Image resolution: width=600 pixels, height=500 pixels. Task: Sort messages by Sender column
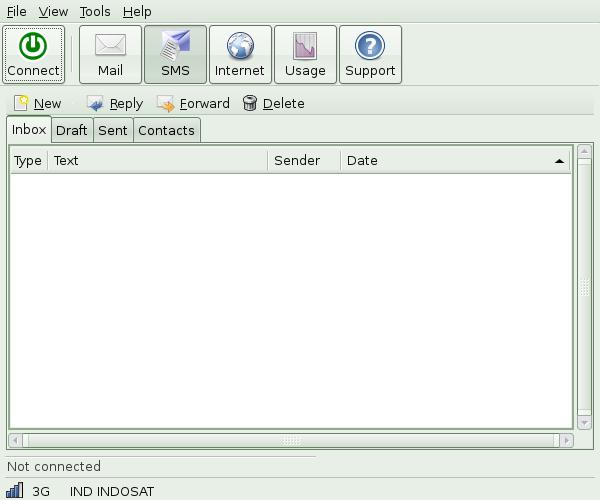tap(304, 161)
